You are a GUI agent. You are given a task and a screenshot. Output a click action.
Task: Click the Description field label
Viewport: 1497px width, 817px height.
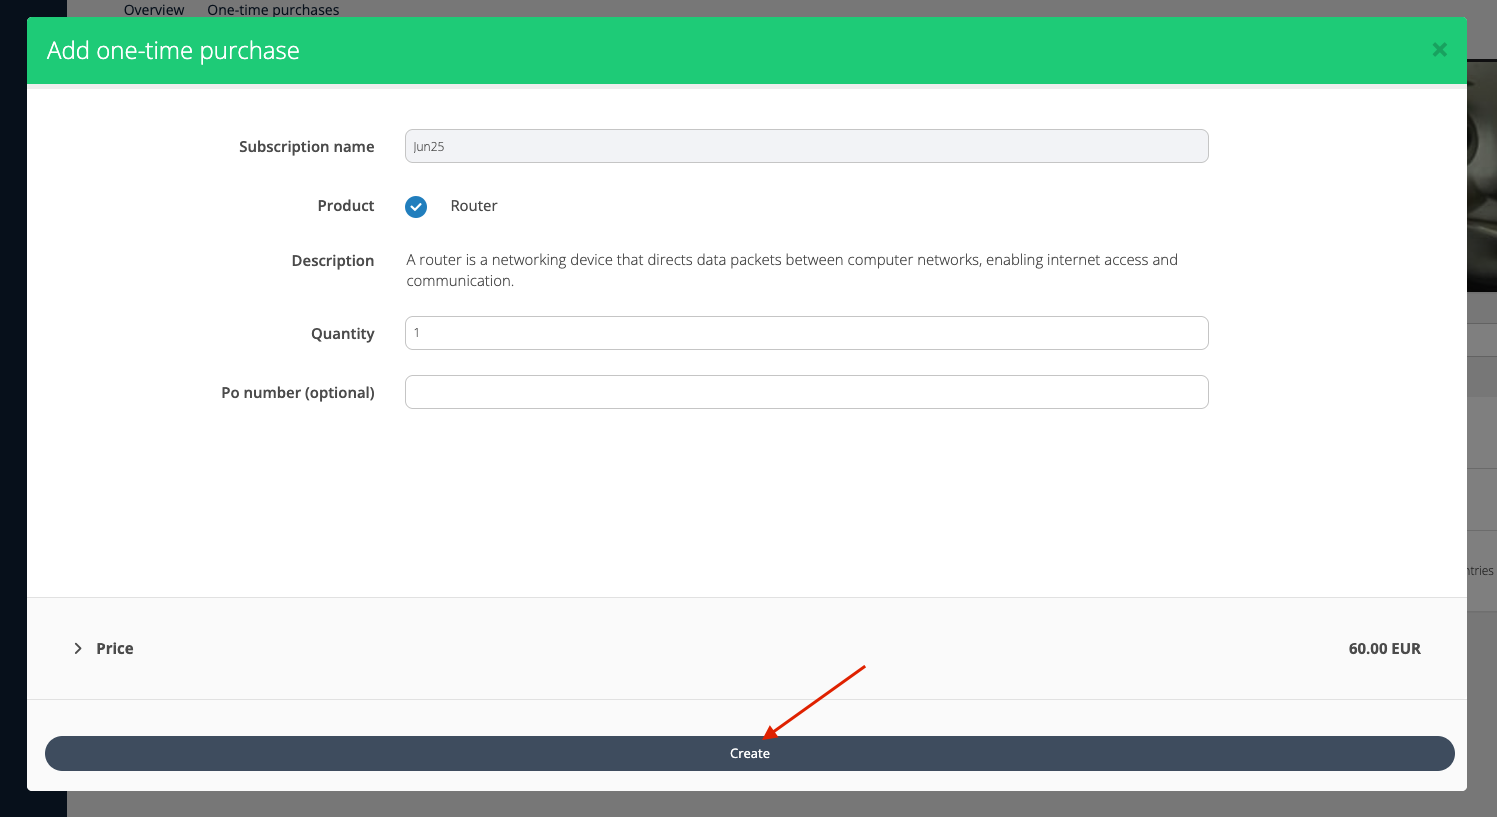332,261
